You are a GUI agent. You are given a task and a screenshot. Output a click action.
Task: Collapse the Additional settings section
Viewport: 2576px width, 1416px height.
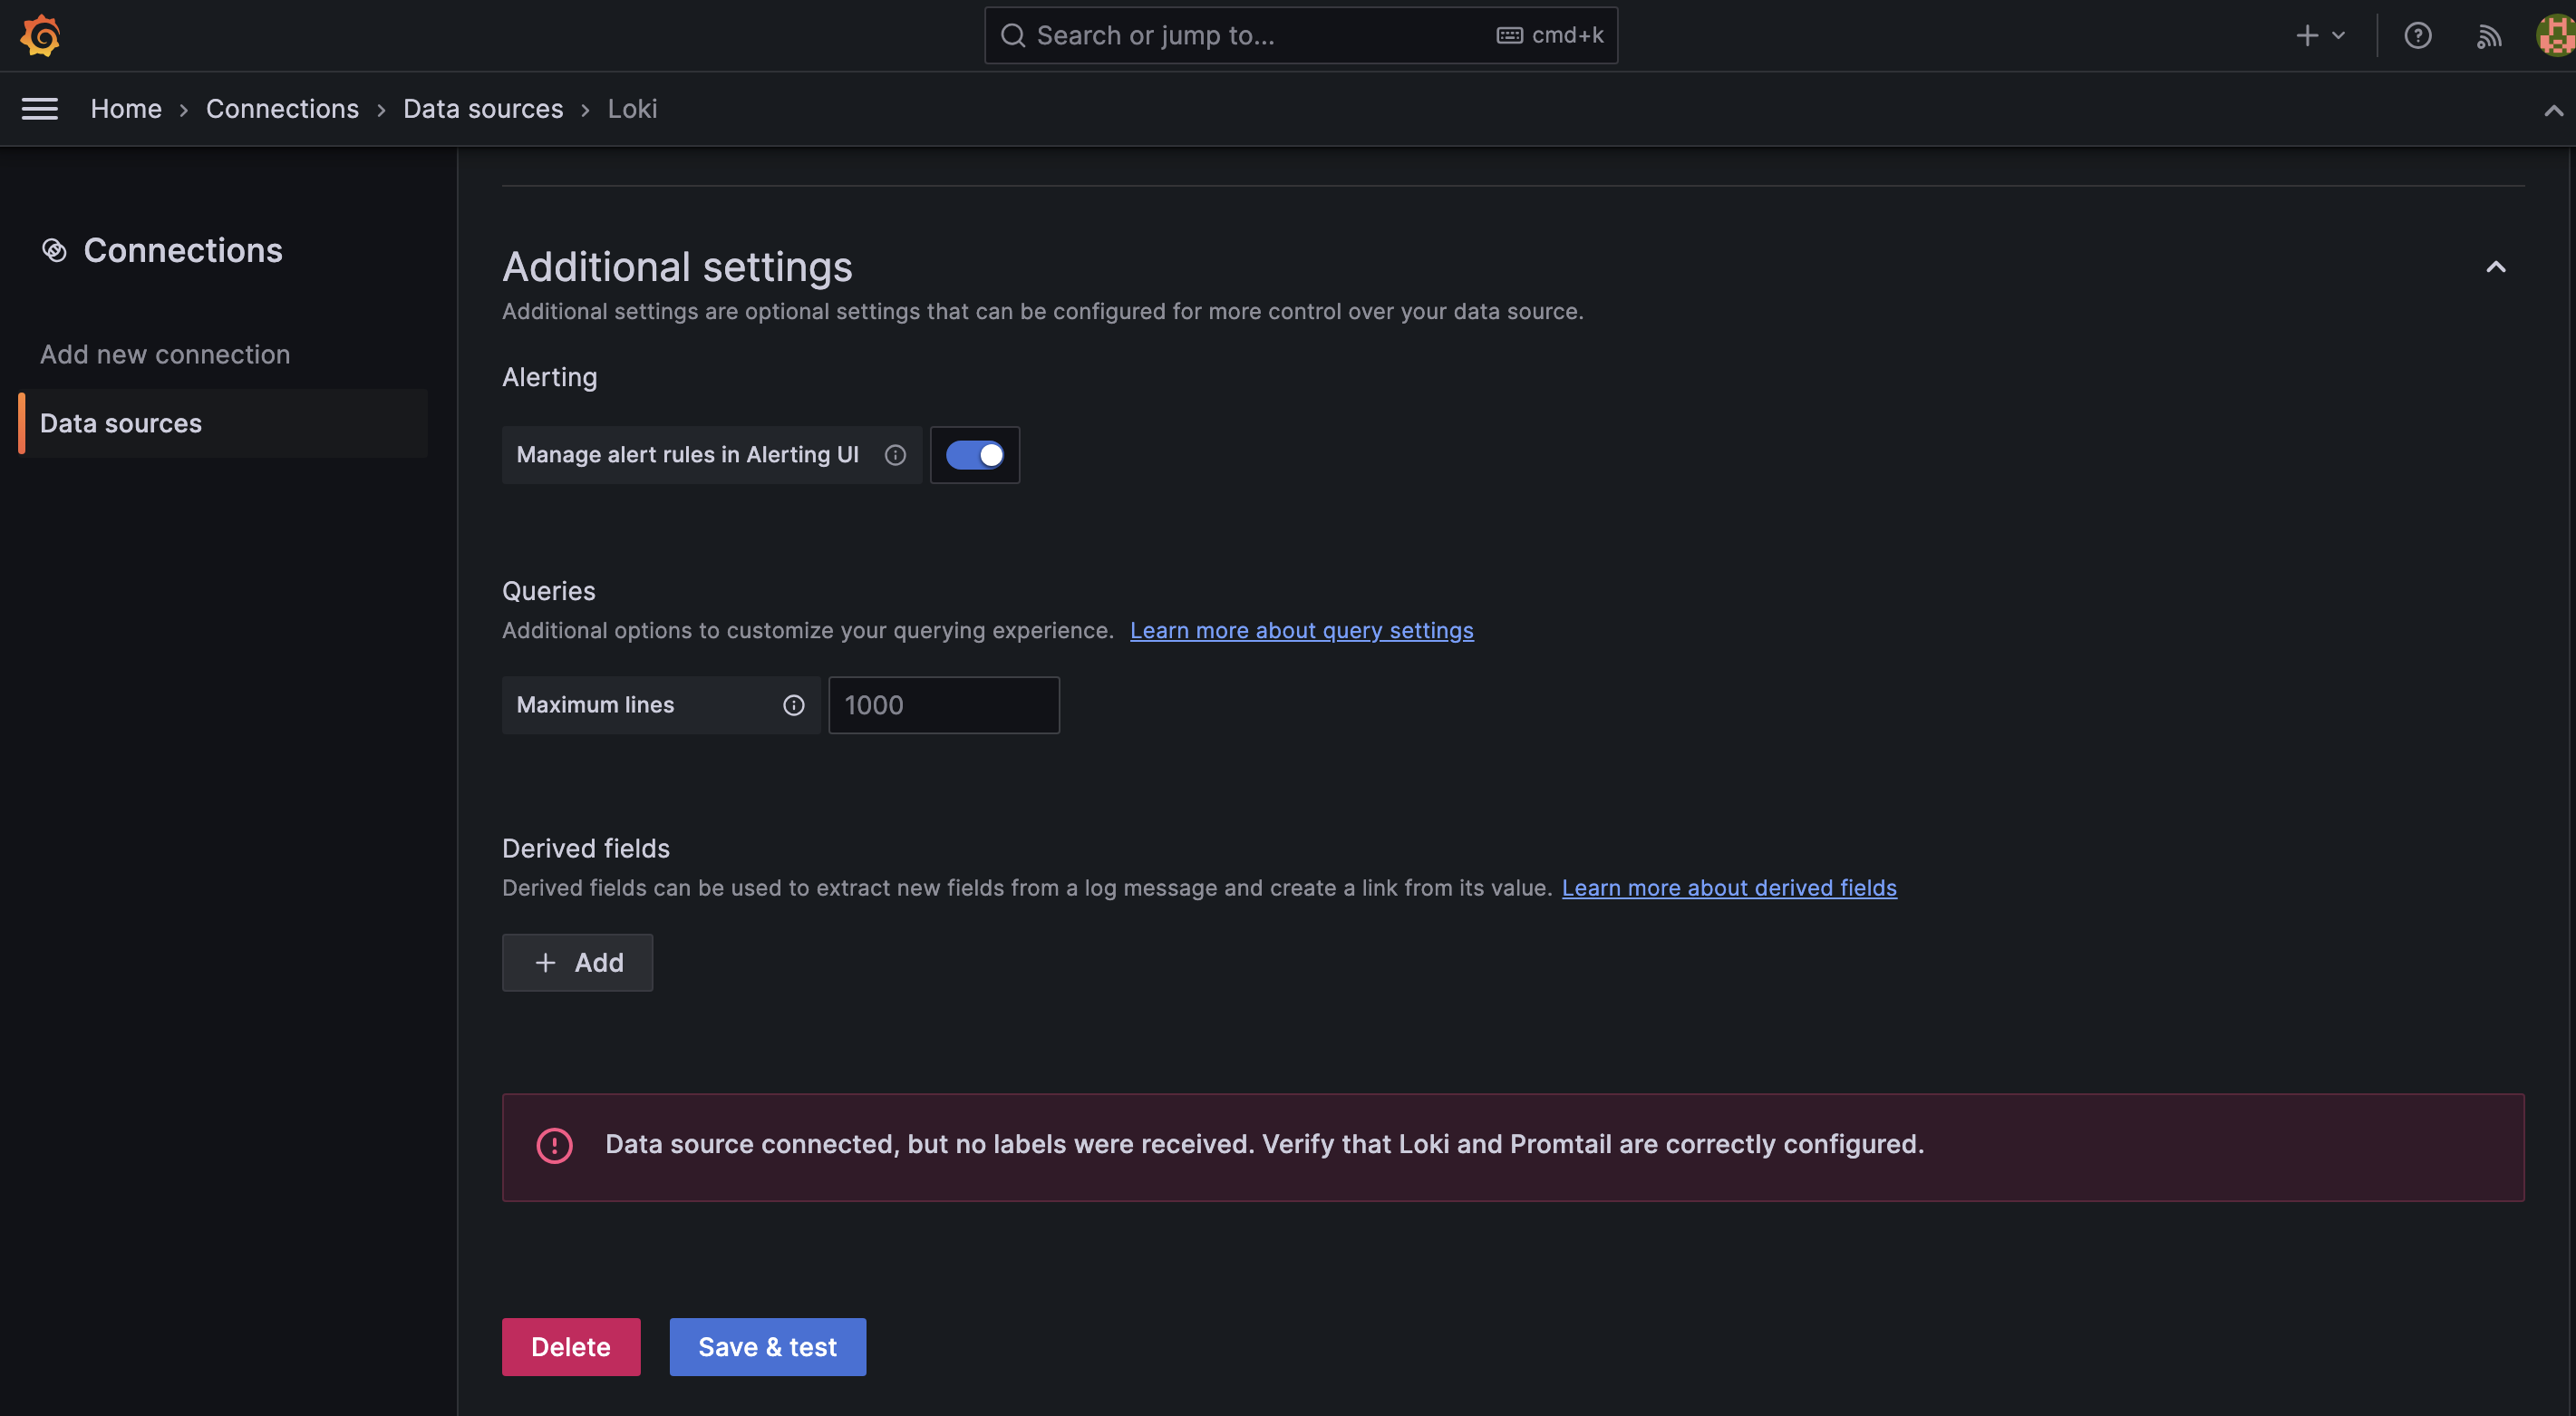tap(2496, 267)
